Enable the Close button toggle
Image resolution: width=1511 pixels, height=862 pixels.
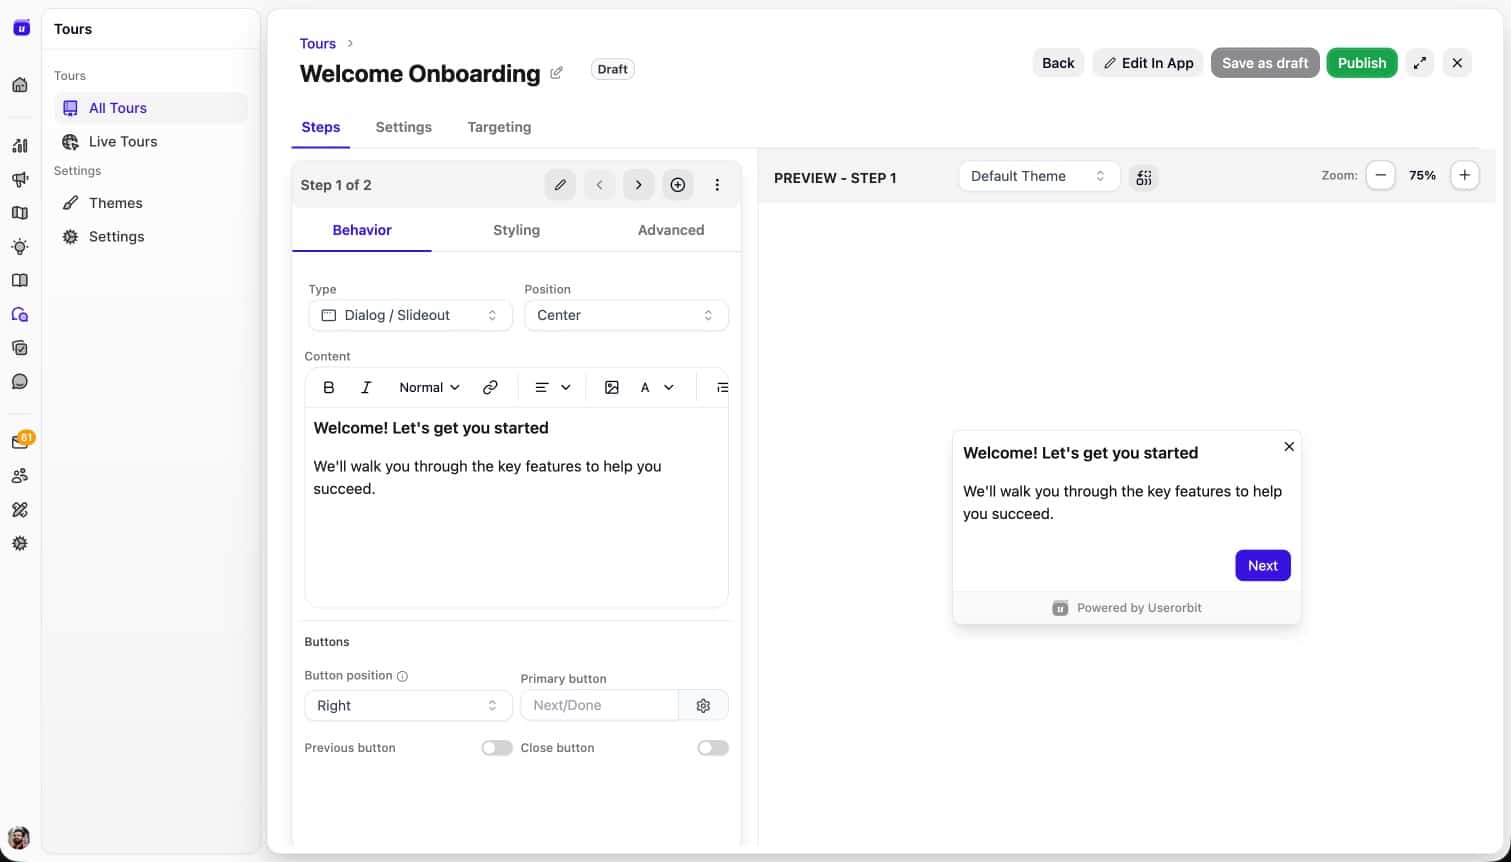pyautogui.click(x=712, y=747)
